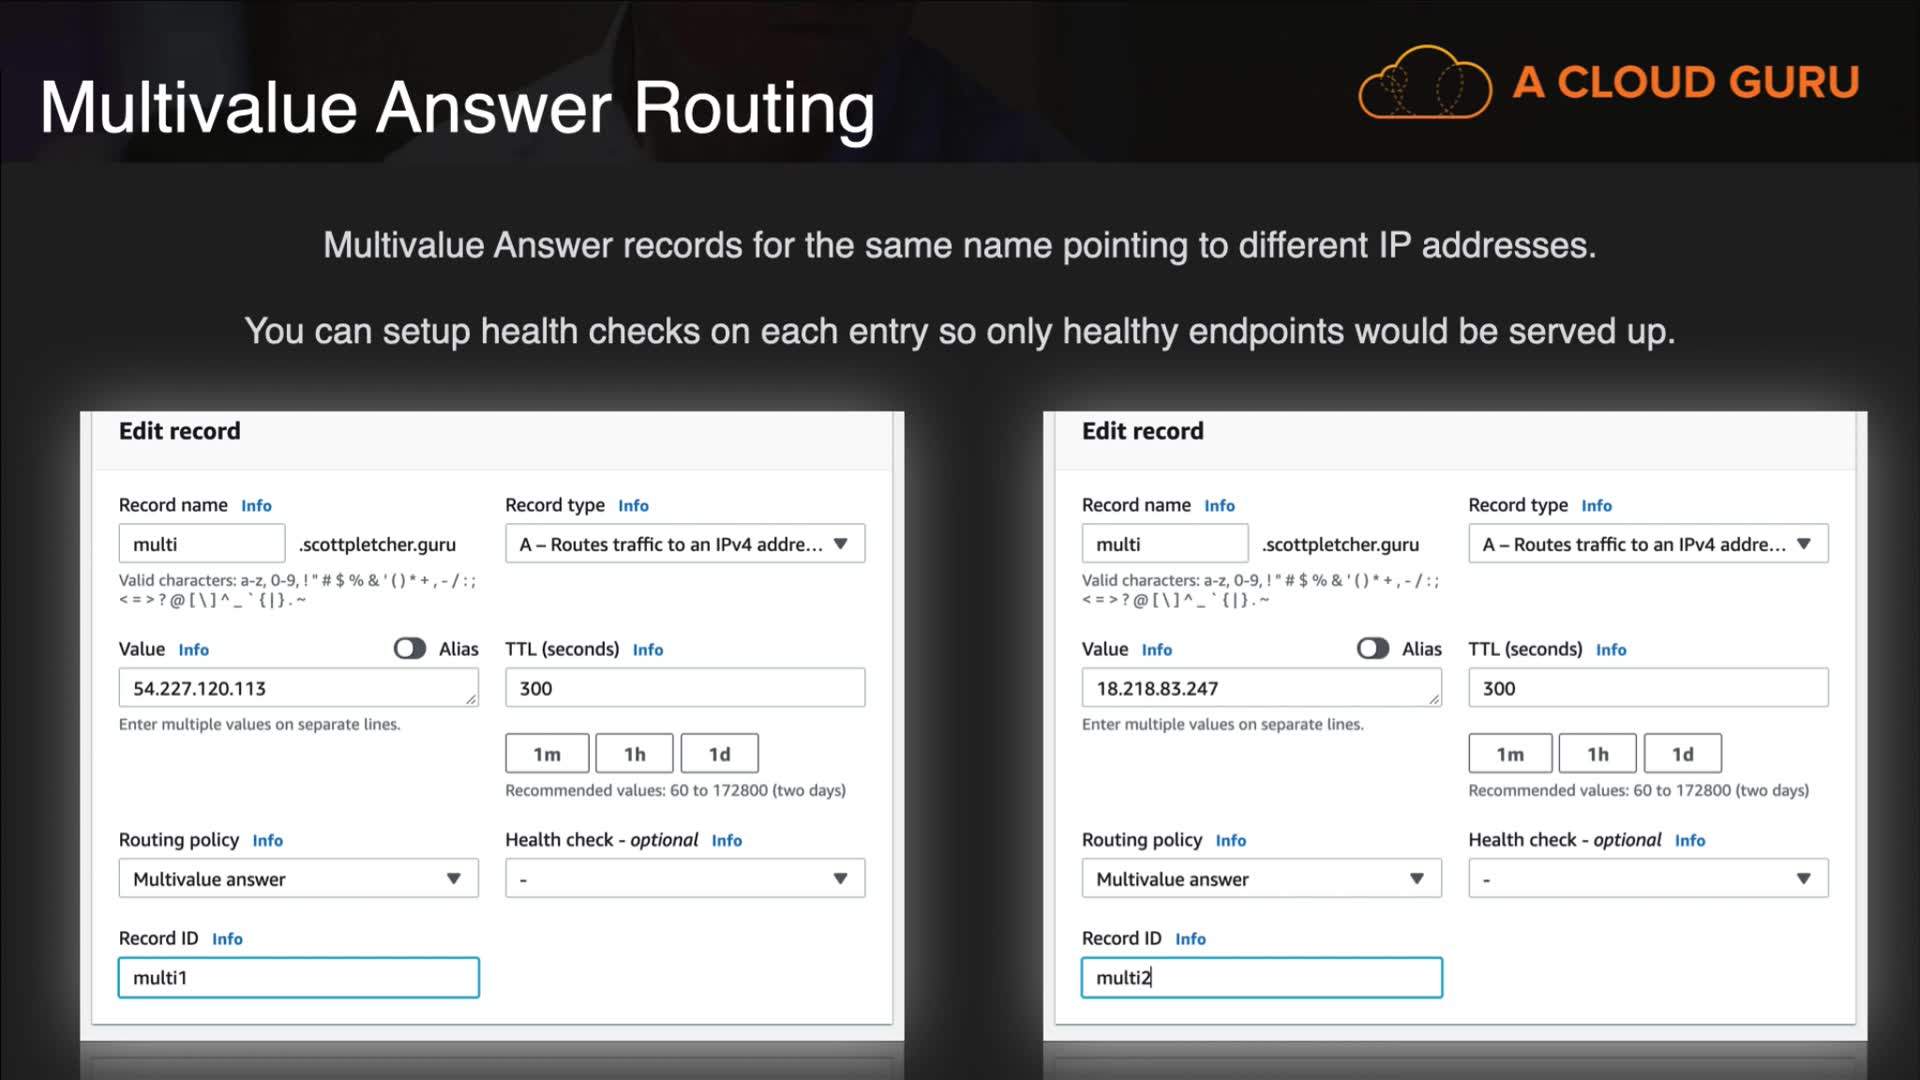Click 1m TTL button in left record
The width and height of the screenshot is (1920, 1080).
(547, 754)
